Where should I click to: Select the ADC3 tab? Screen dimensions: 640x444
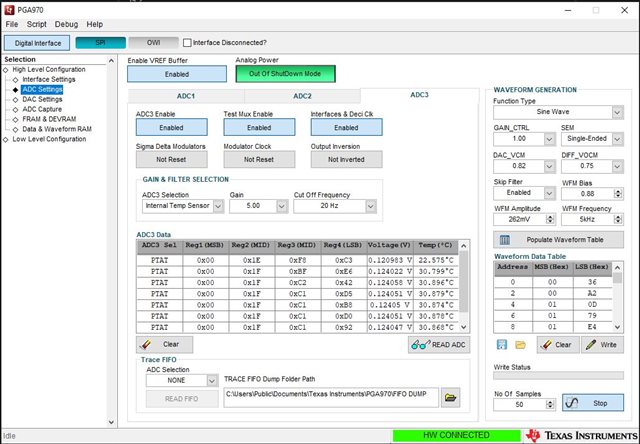(419, 95)
